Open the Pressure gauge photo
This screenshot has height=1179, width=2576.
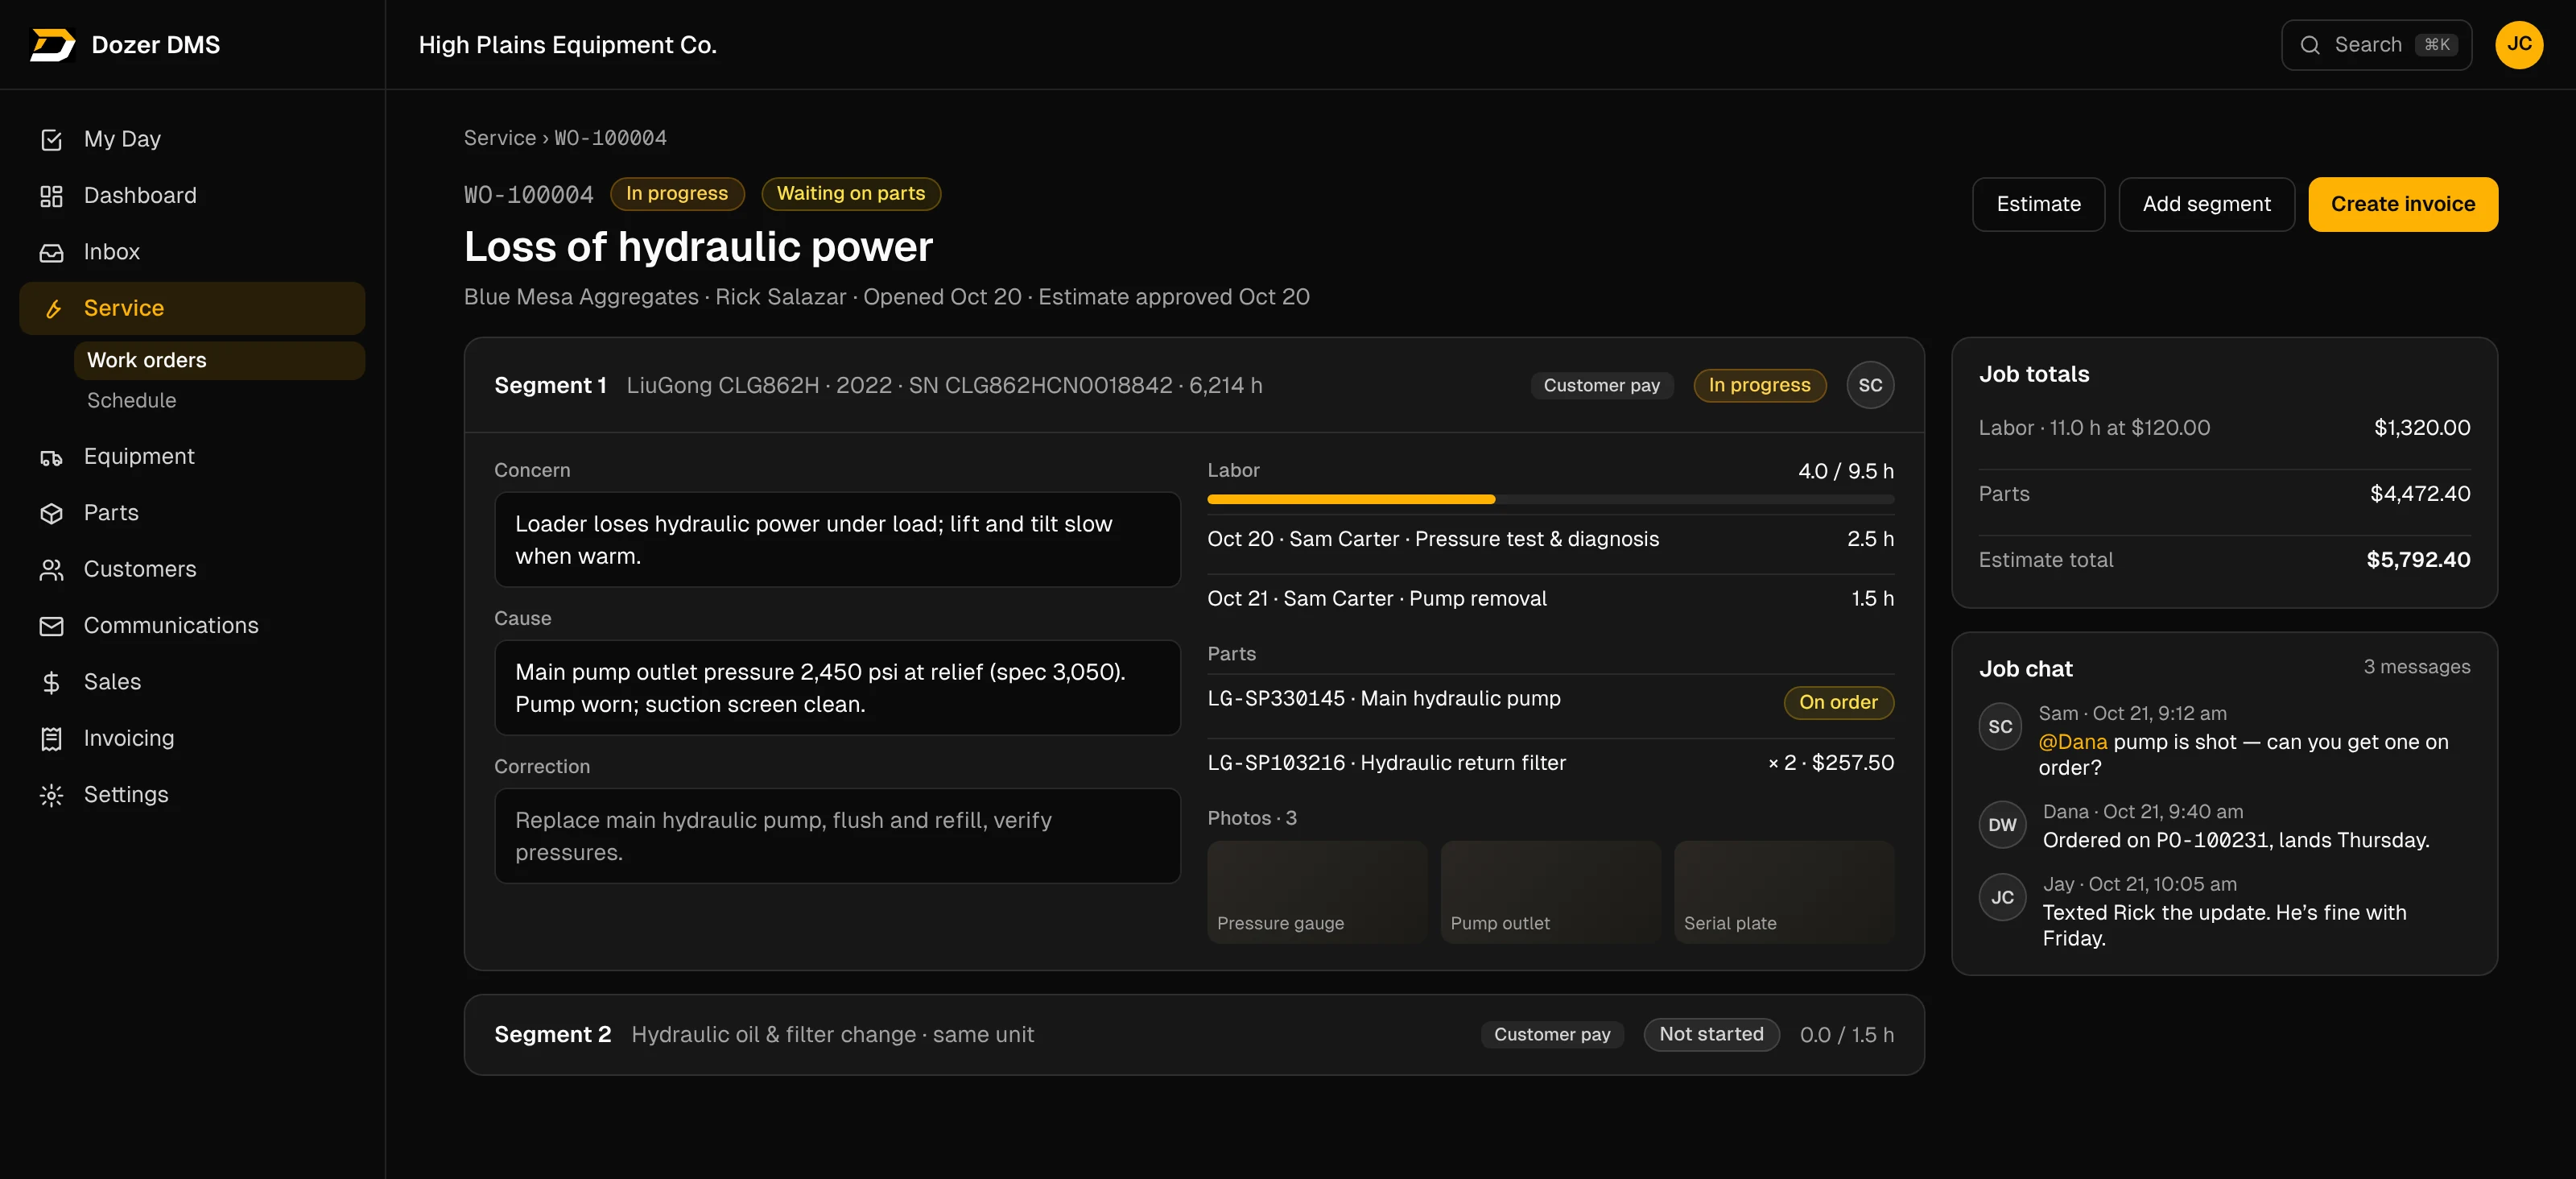pyautogui.click(x=1316, y=892)
